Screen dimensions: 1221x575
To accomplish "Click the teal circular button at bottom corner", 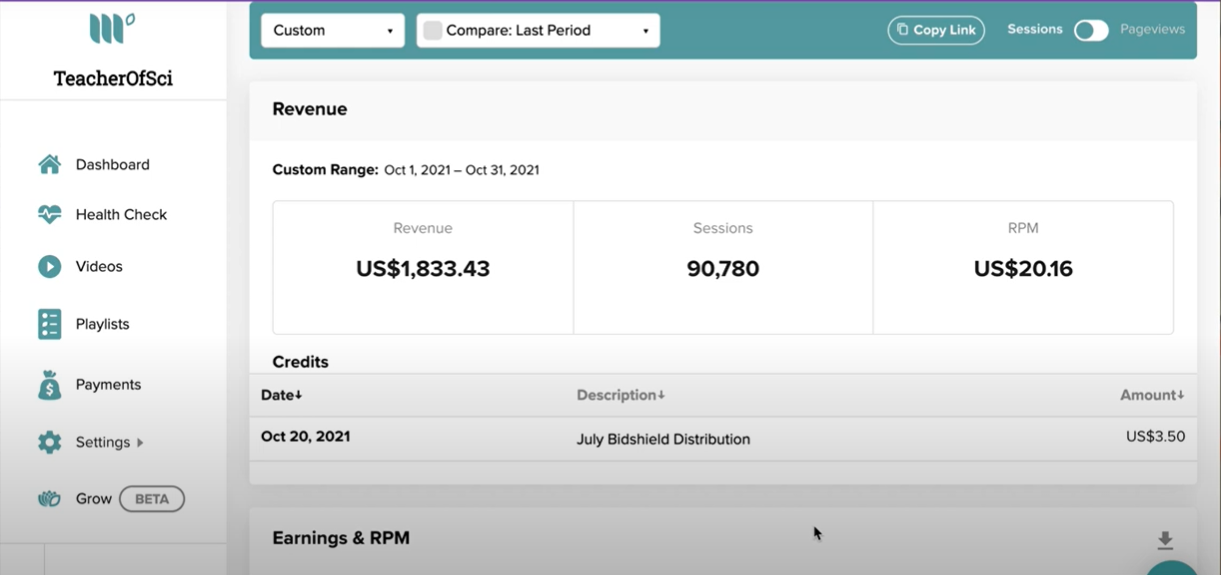I will point(1173,568).
